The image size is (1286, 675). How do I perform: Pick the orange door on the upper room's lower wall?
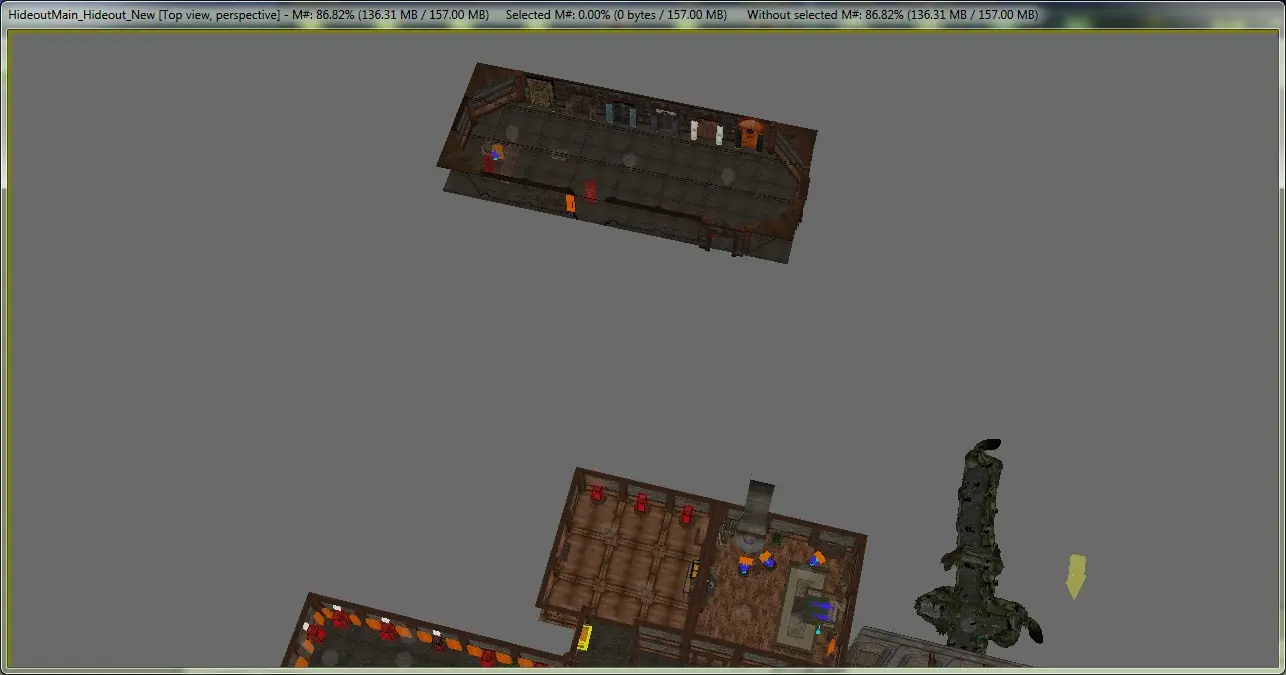pyautogui.click(x=570, y=203)
